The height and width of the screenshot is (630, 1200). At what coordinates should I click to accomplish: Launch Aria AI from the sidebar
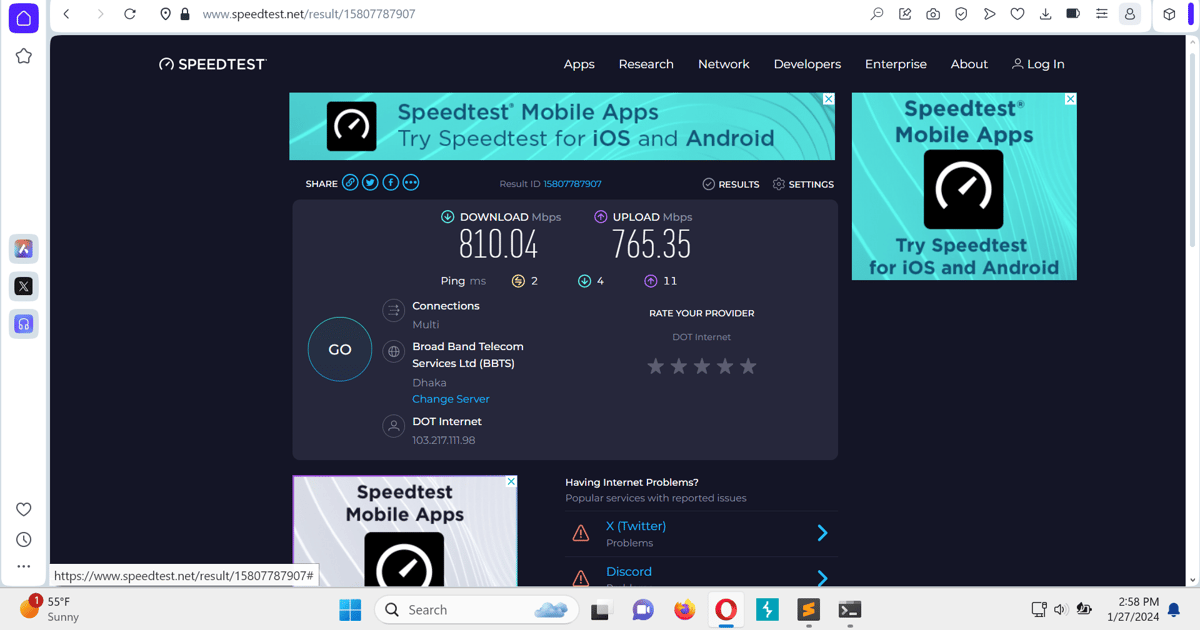pyautogui.click(x=24, y=249)
